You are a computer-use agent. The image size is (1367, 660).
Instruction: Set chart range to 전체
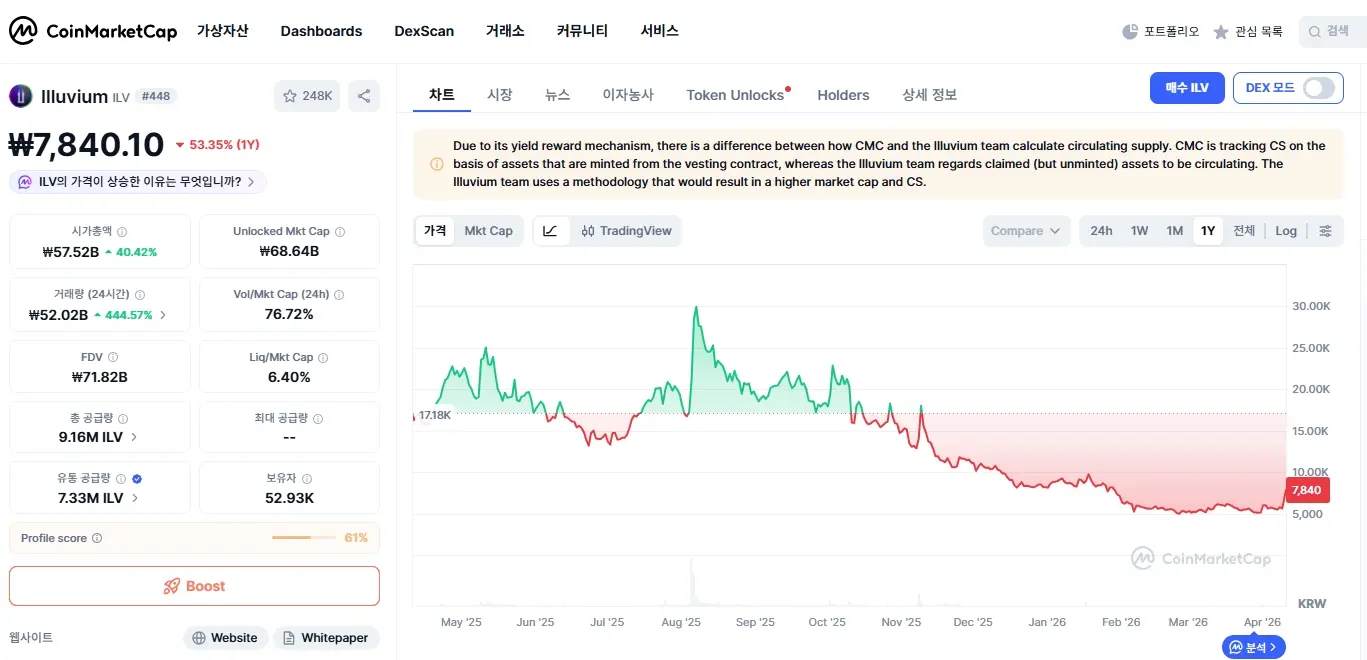[x=1244, y=231]
